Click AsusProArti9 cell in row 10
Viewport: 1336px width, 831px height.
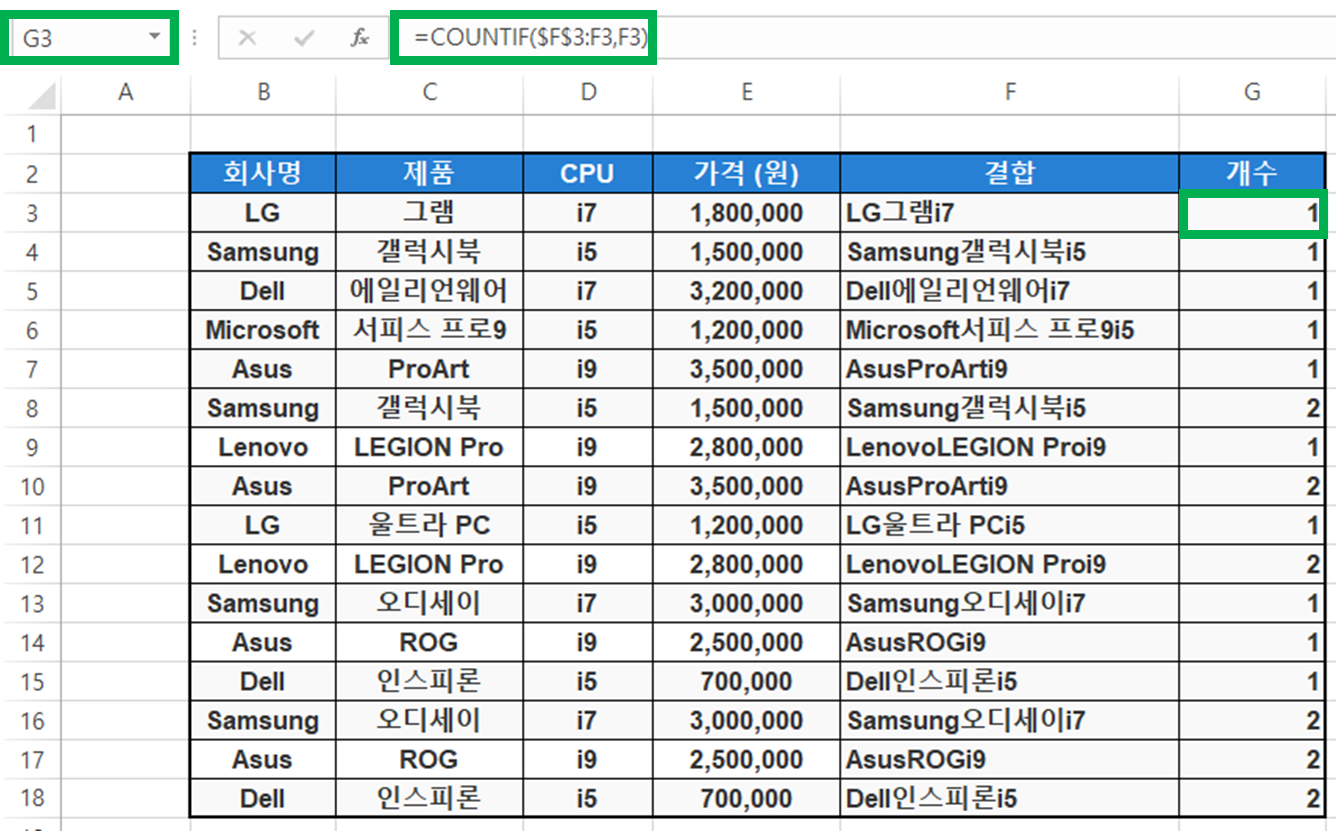pyautogui.click(x=1010, y=487)
